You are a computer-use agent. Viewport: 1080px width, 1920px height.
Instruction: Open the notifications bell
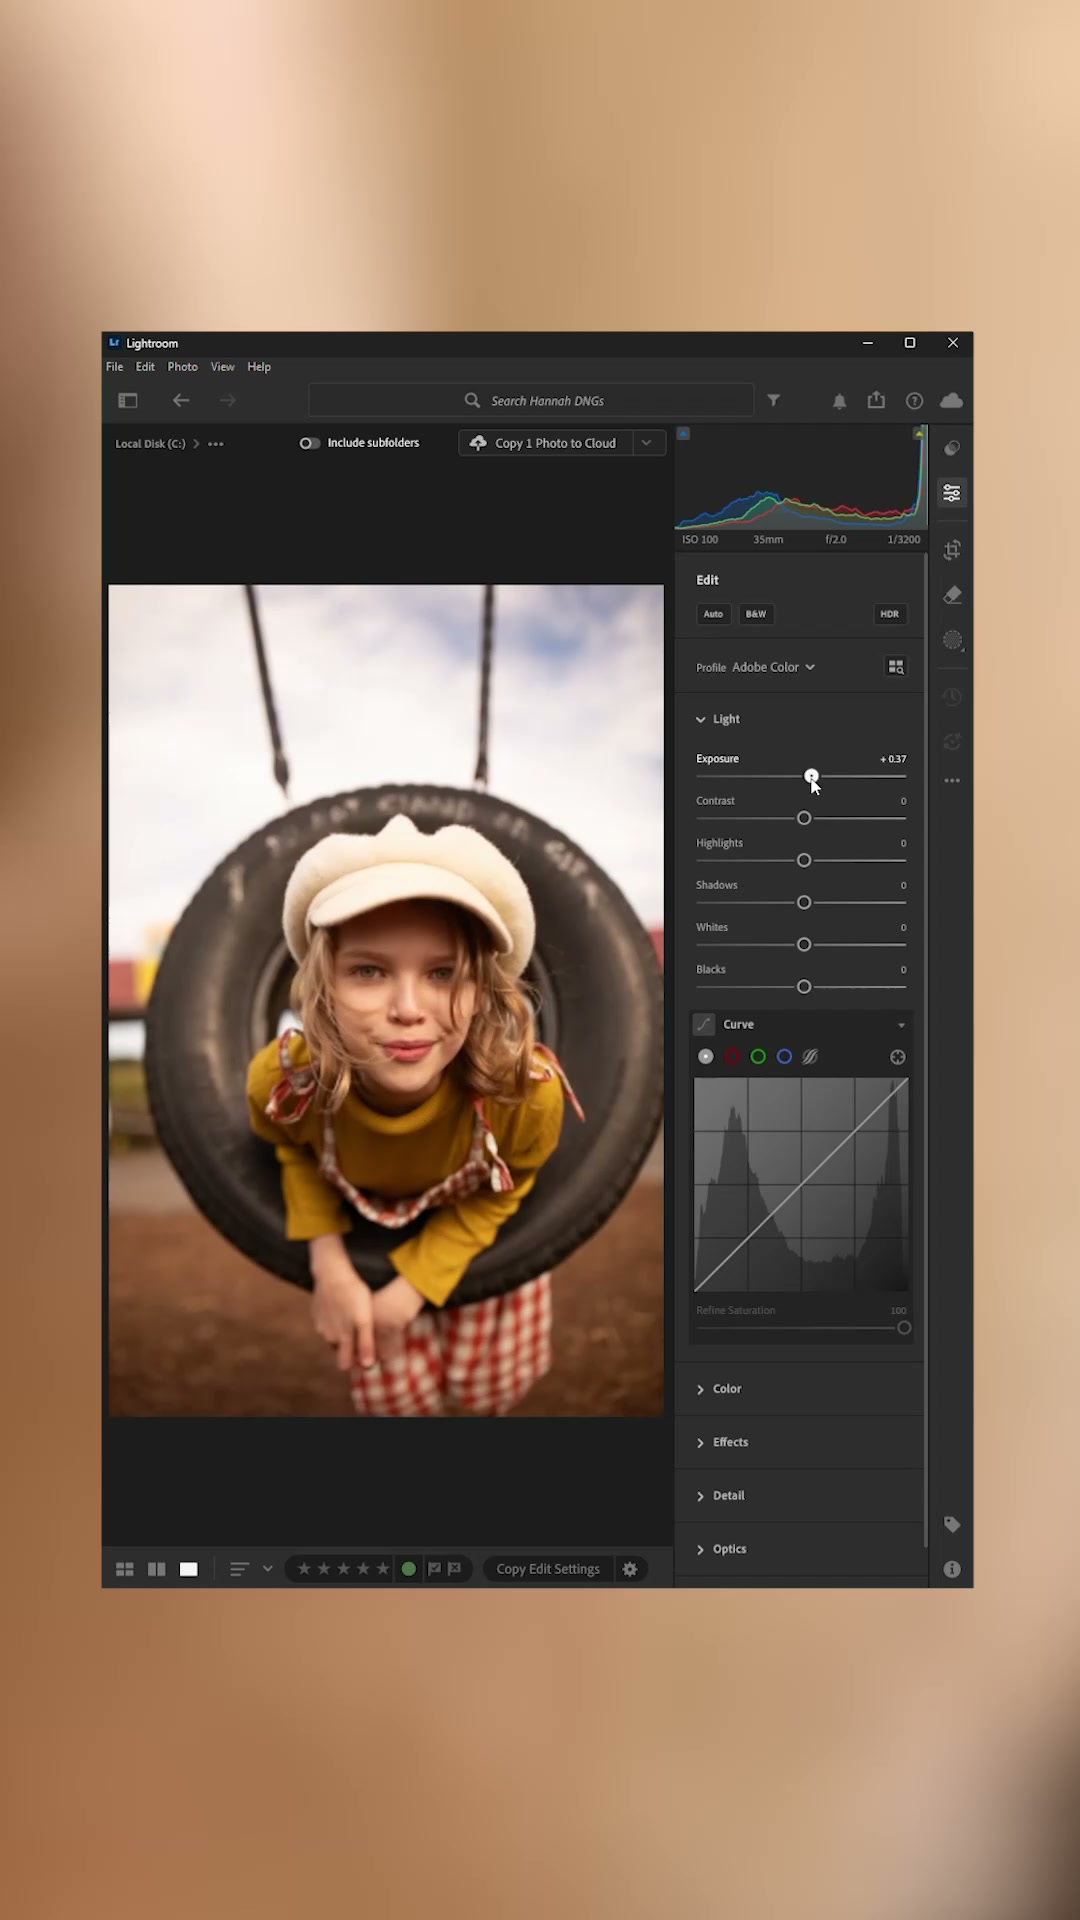pyautogui.click(x=840, y=401)
